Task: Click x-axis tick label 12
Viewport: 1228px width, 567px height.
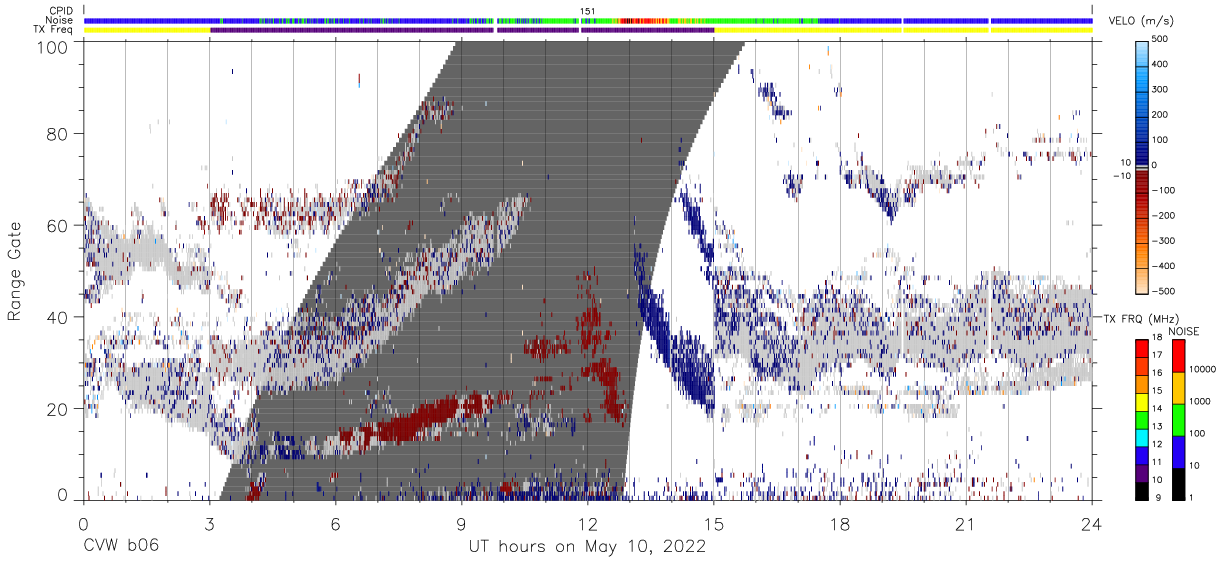Action: [x=587, y=524]
